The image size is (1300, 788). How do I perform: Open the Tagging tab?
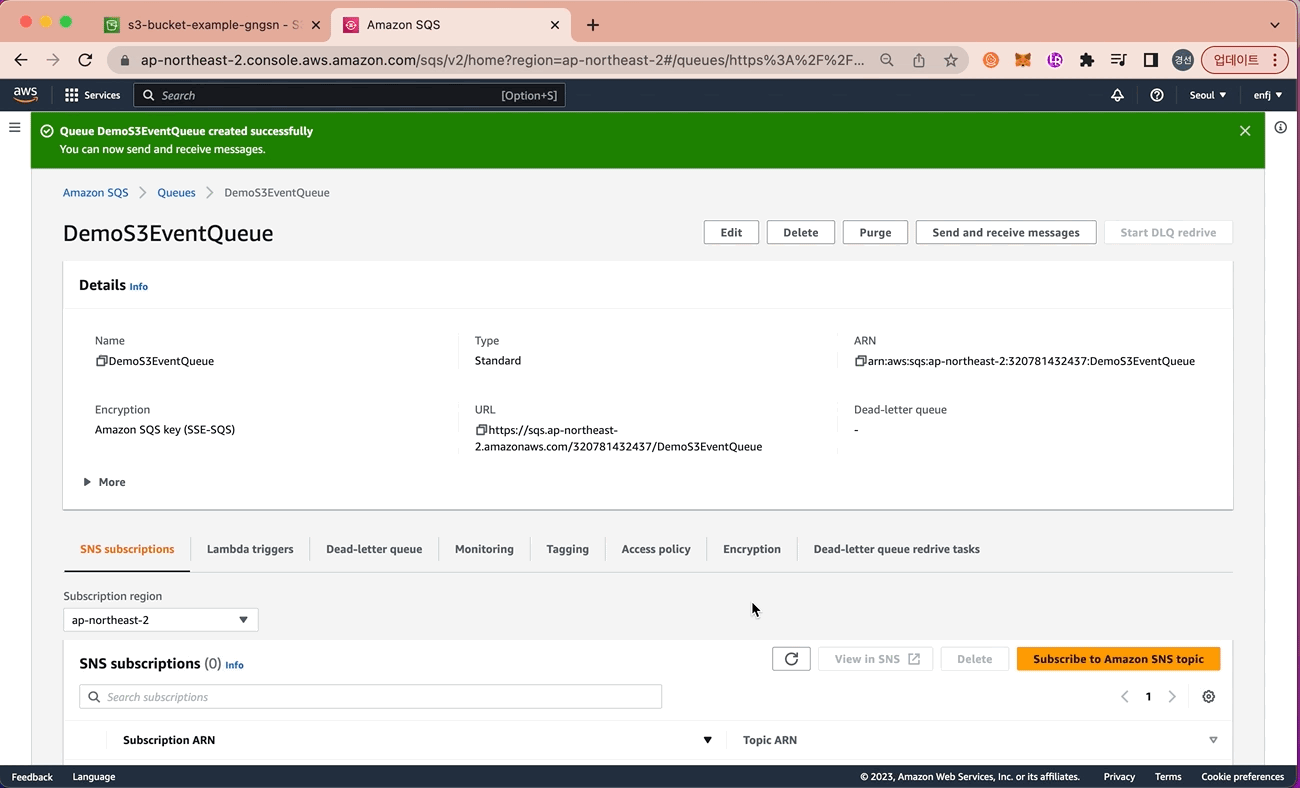[568, 549]
